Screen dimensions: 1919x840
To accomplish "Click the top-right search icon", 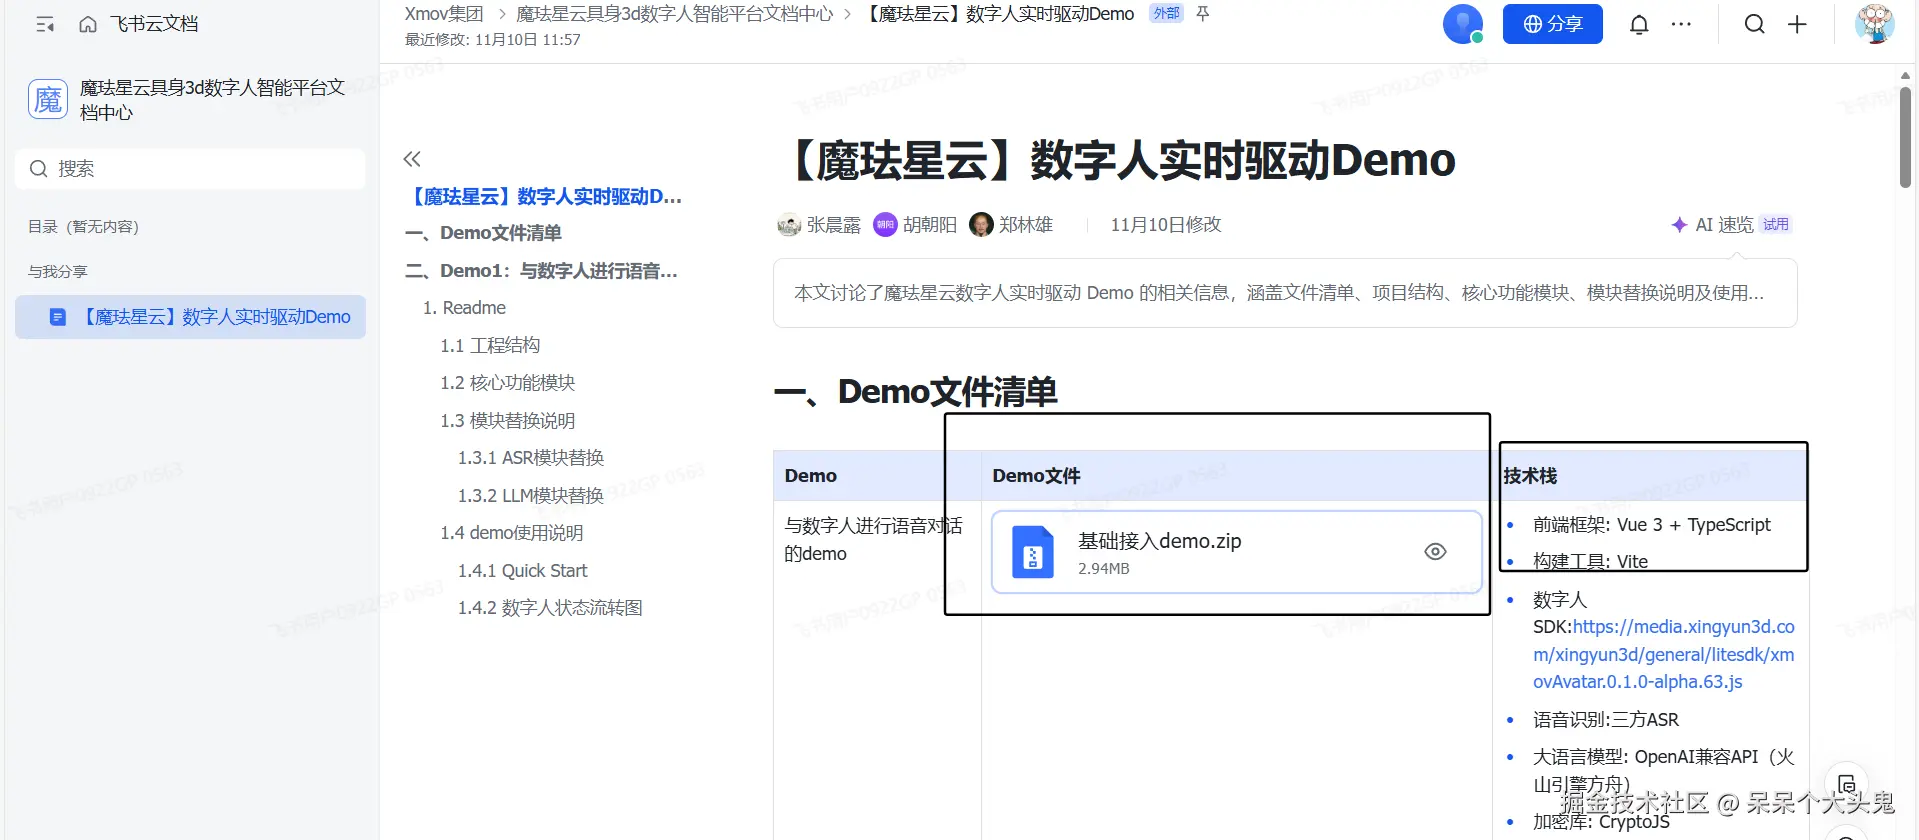I will coord(1754,24).
